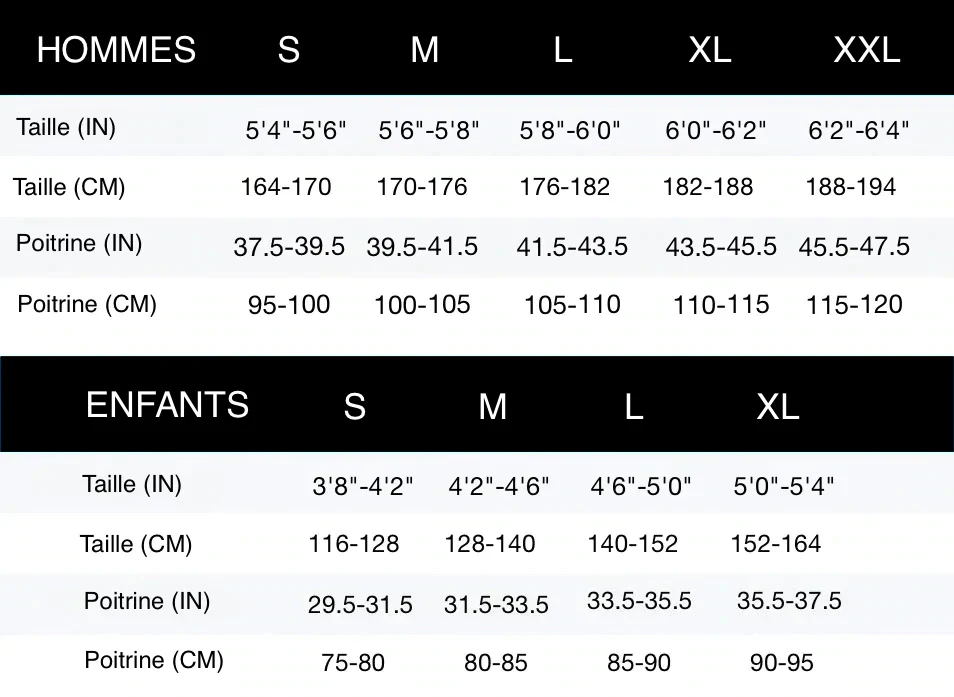Image resolution: width=954 pixels, height=697 pixels.
Task: Select the XXL column in HOMMES table
Action: tap(866, 49)
